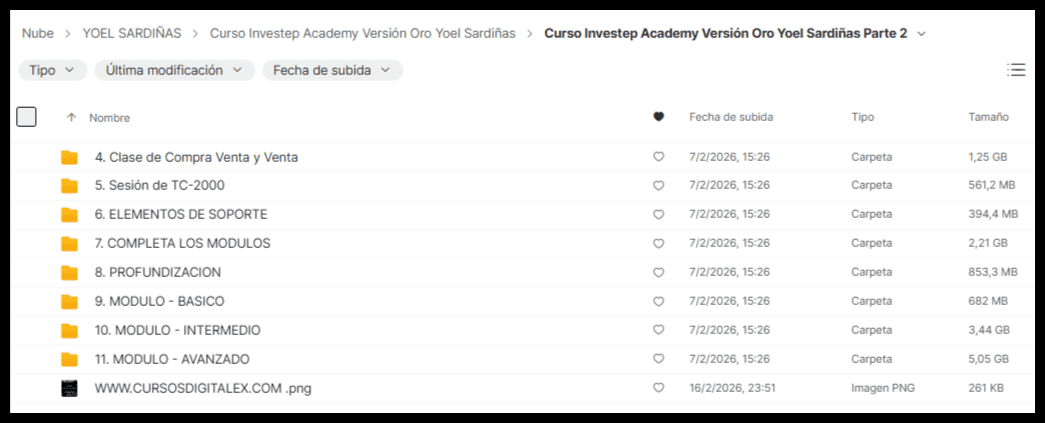Viewport: 1045px width, 423px height.
Task: Sort by the Tamaño column header
Action: 988,117
